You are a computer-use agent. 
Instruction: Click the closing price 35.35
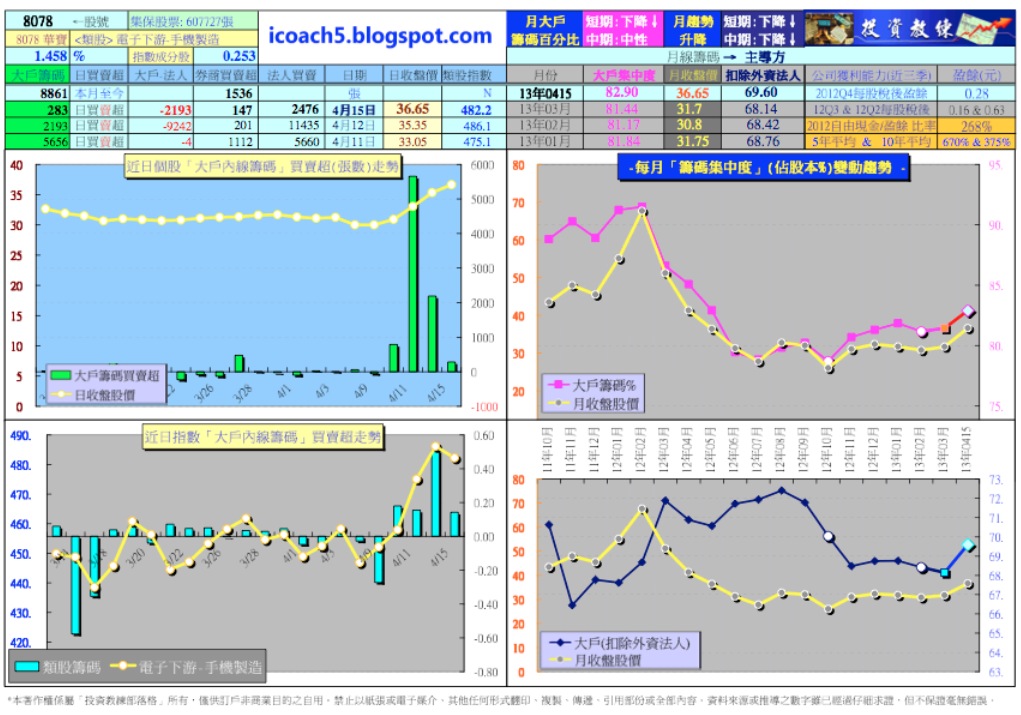click(412, 125)
